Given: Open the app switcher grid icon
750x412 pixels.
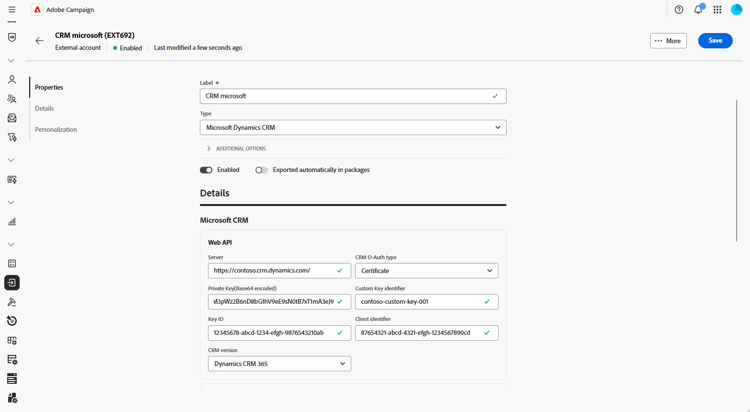Looking at the screenshot, I should (717, 10).
